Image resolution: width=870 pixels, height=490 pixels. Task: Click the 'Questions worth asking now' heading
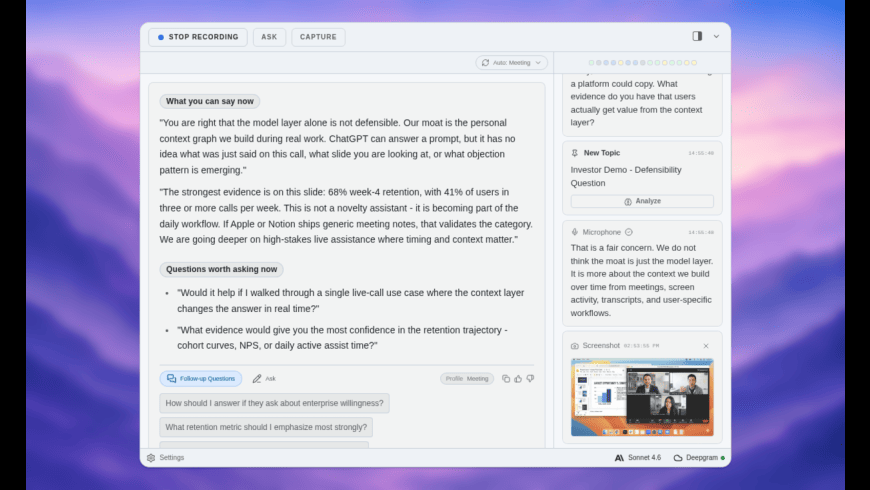221,269
